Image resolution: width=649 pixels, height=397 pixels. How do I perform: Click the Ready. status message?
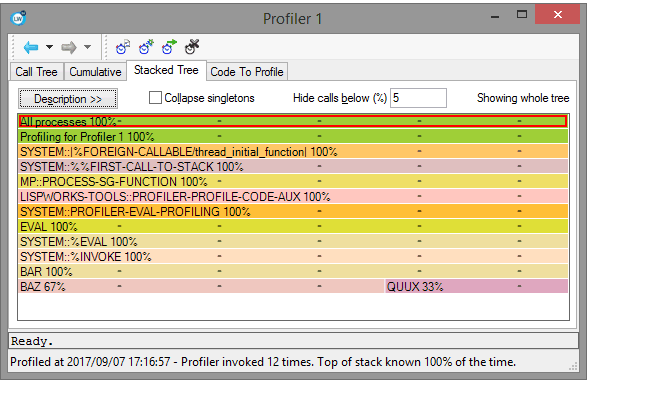(32, 341)
